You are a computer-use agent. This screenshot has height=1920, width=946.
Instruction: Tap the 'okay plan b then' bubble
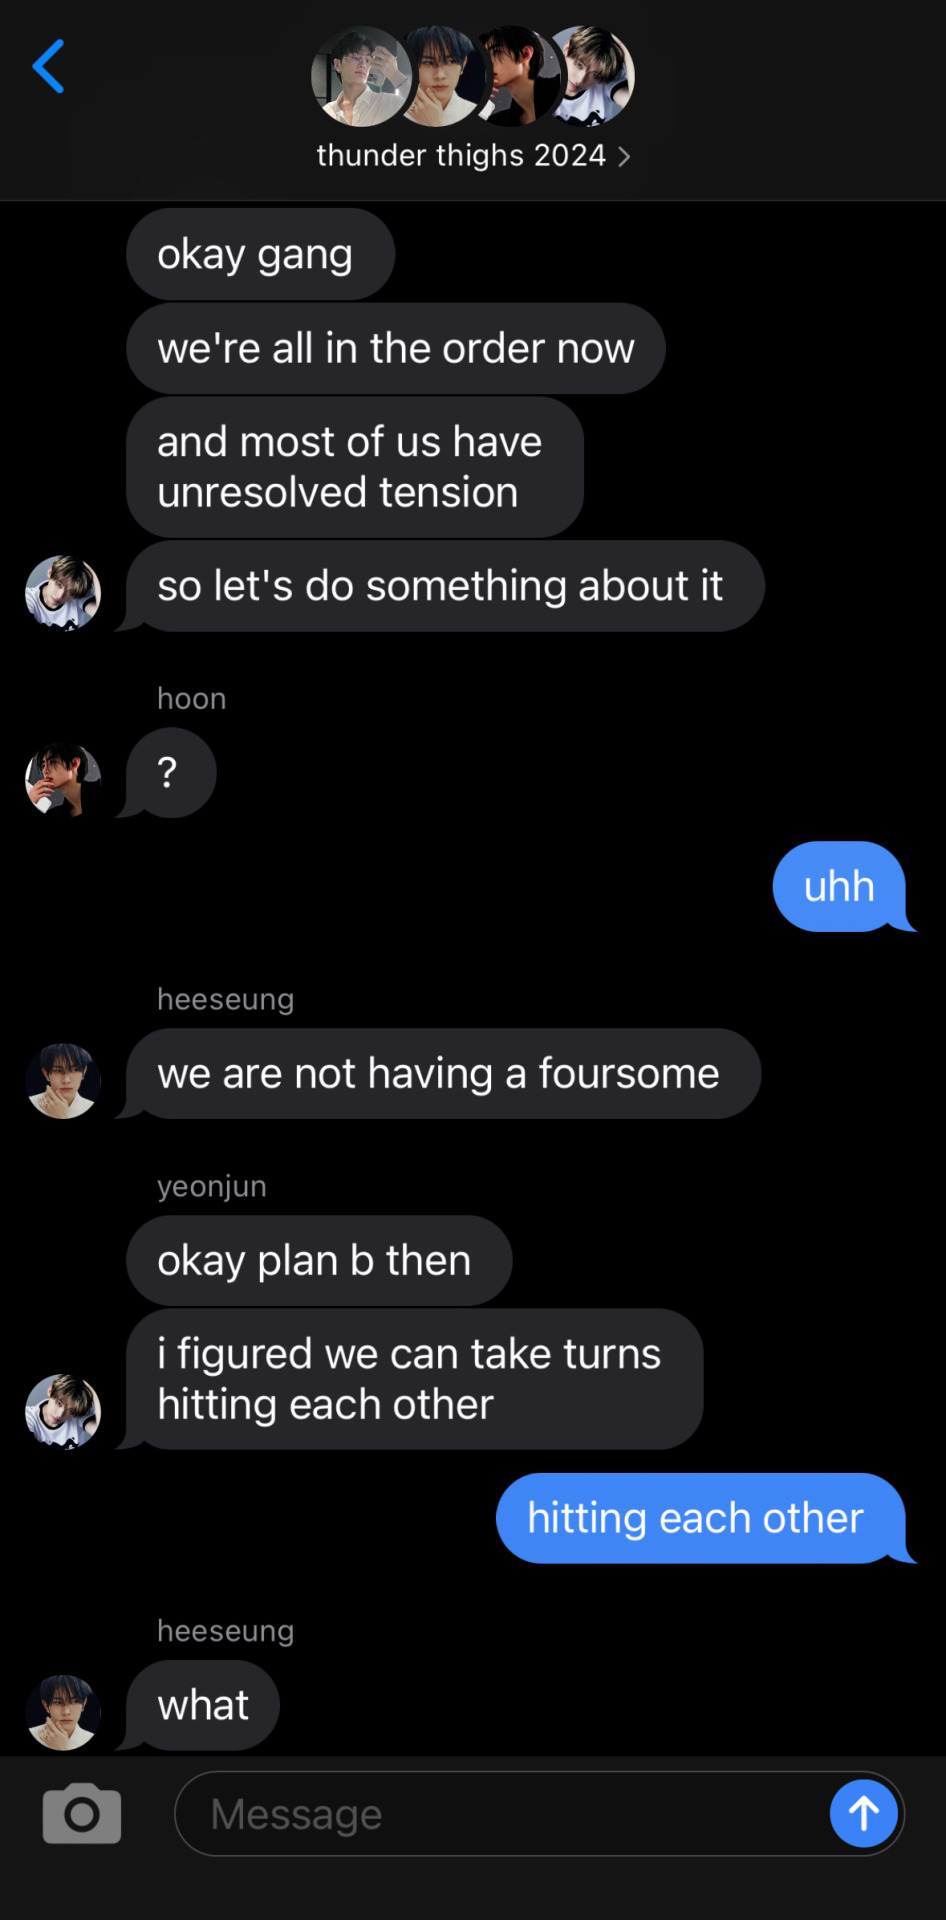[319, 1260]
